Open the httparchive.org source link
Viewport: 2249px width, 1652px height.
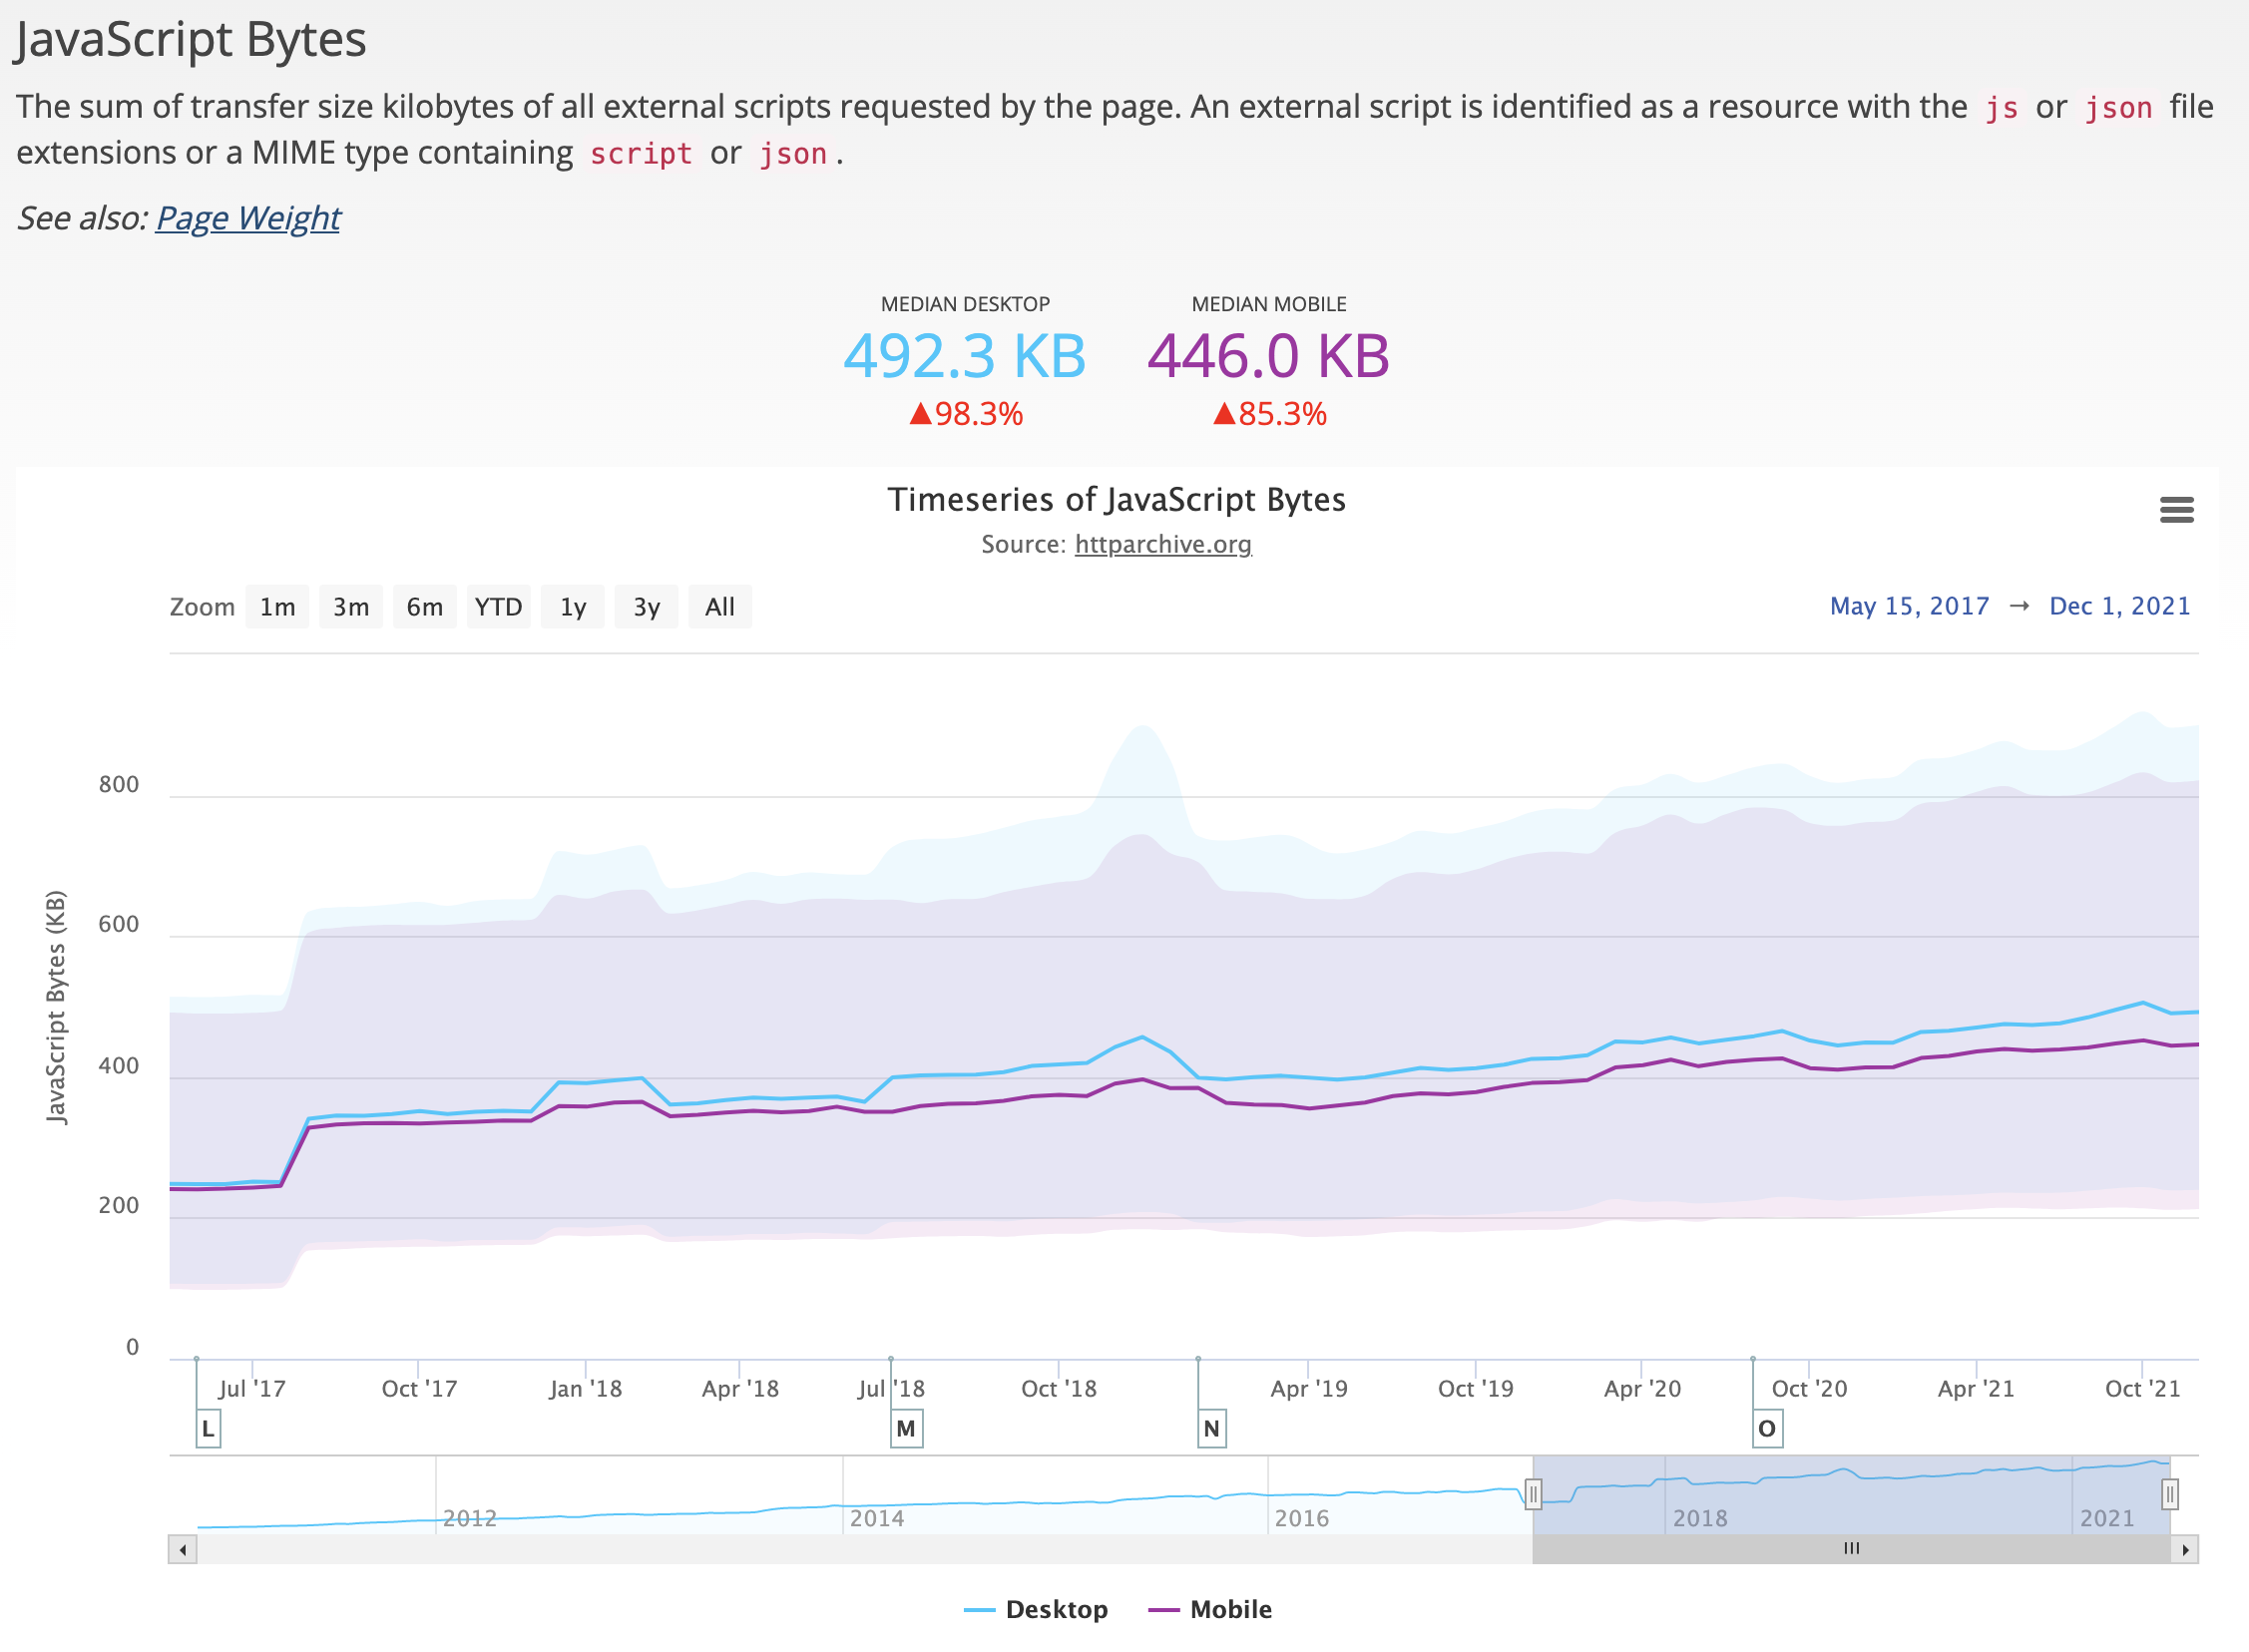[x=1162, y=544]
